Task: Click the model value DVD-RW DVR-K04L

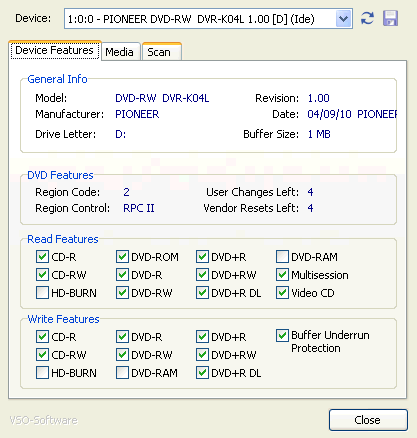Action: point(162,98)
